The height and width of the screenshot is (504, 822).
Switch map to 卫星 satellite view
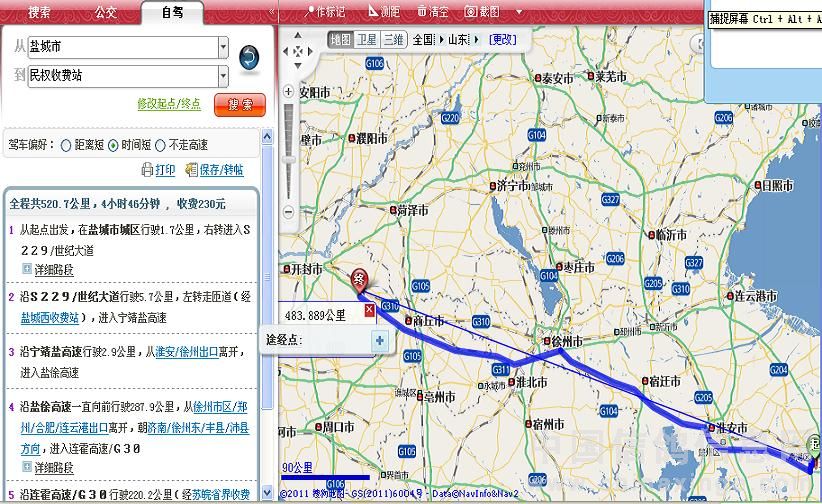pos(367,39)
